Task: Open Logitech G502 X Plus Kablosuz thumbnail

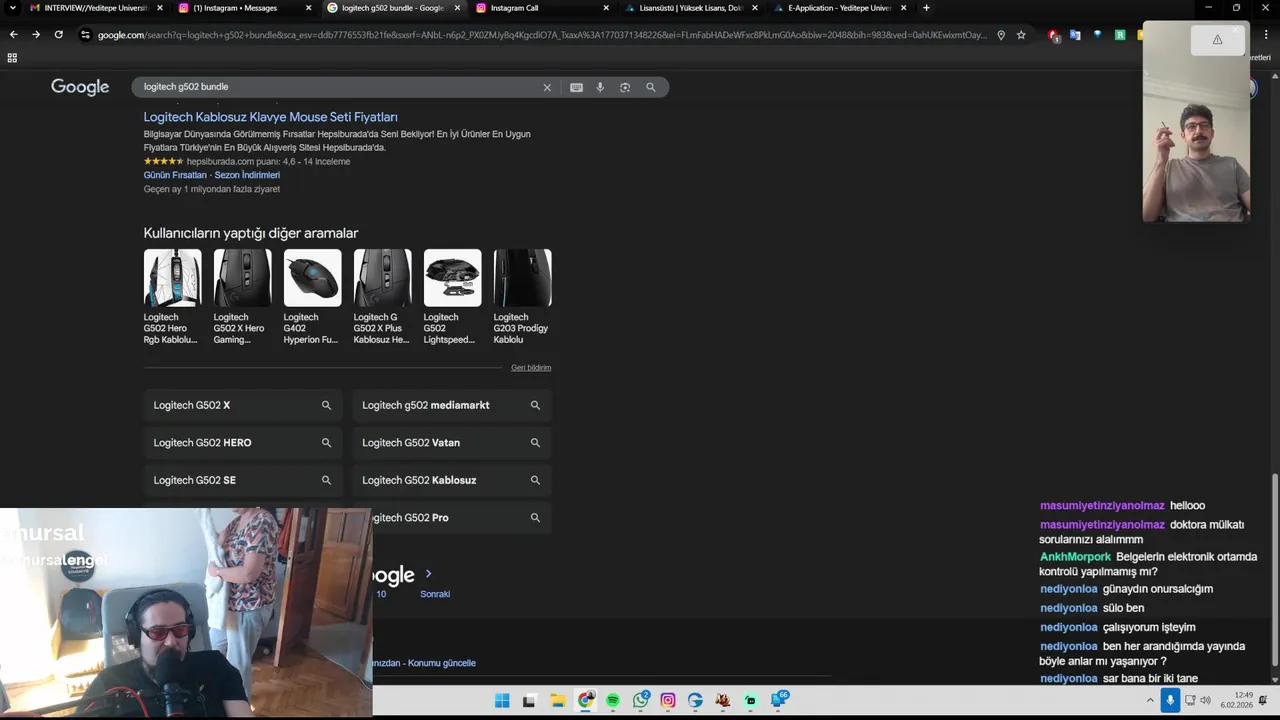Action: [382, 278]
